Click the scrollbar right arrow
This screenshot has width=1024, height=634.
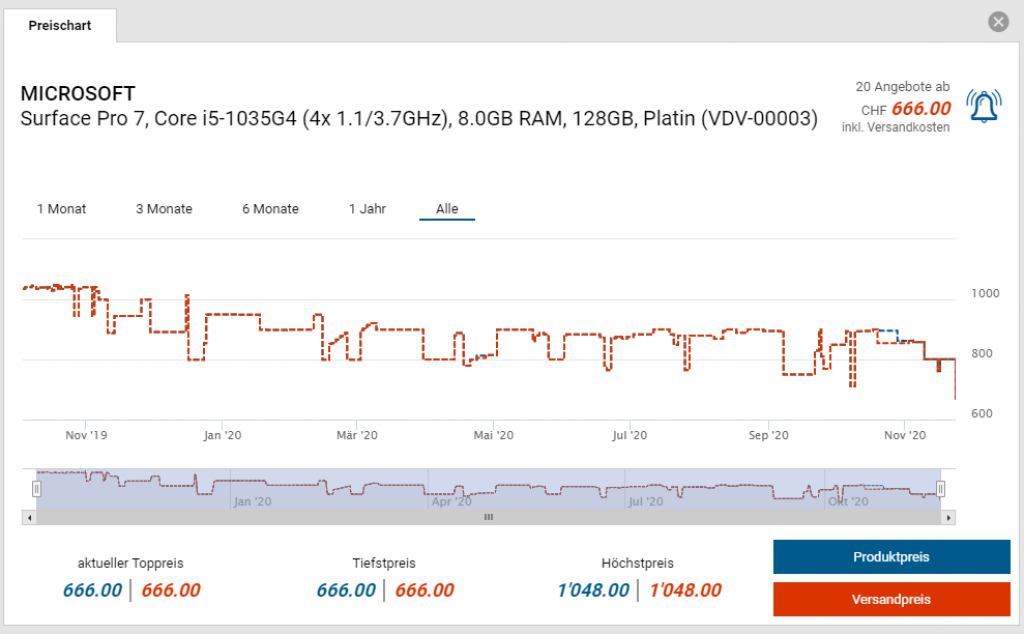[949, 517]
